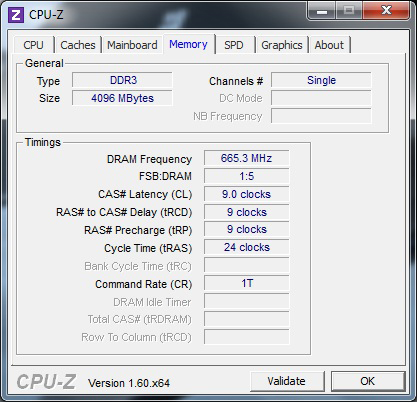
Task: Click the 1:5 FSB:DRAM ratio value
Action: coord(247,176)
